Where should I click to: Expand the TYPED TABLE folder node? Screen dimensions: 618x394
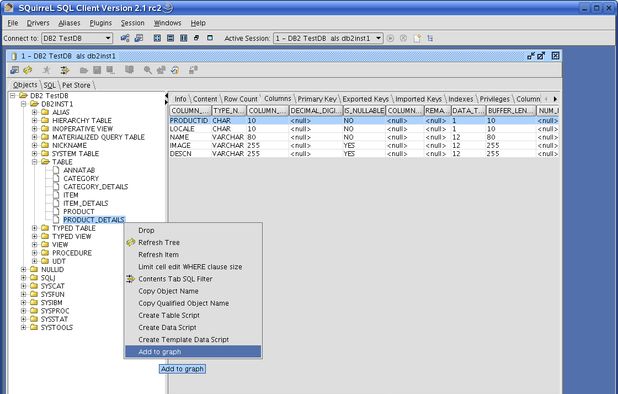(x=35, y=228)
